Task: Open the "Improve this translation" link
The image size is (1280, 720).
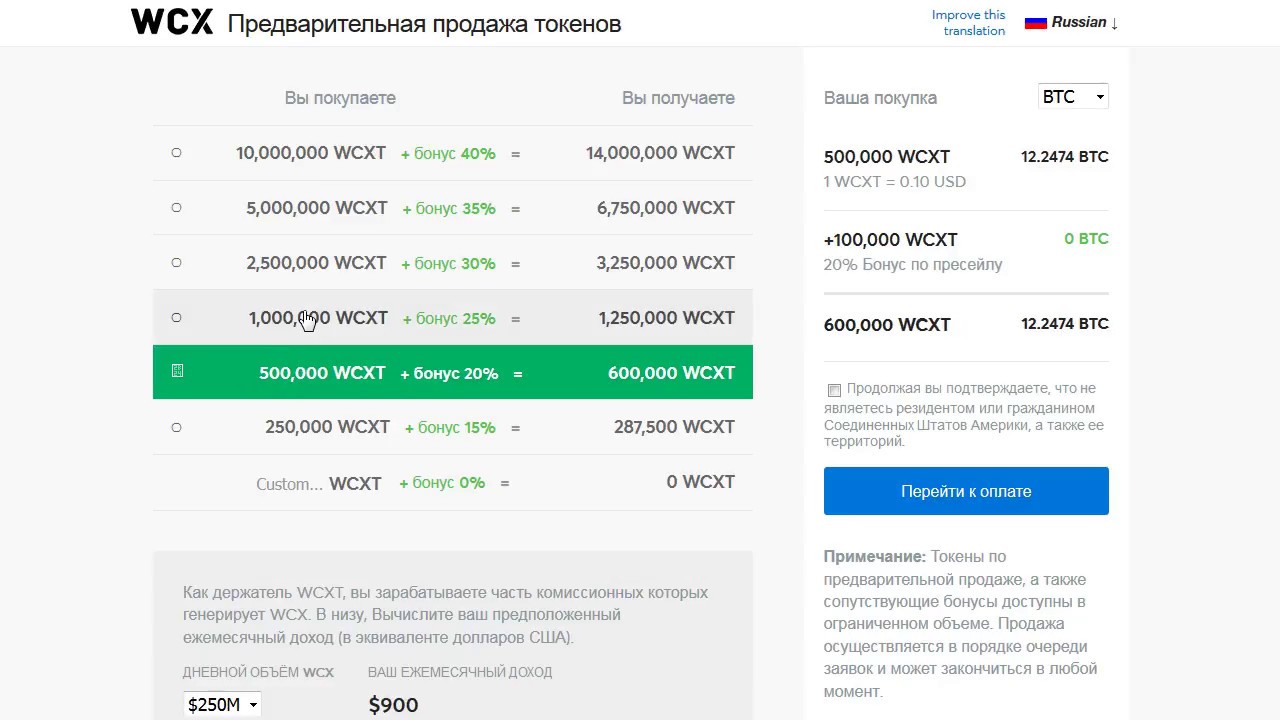Action: pyautogui.click(x=968, y=22)
